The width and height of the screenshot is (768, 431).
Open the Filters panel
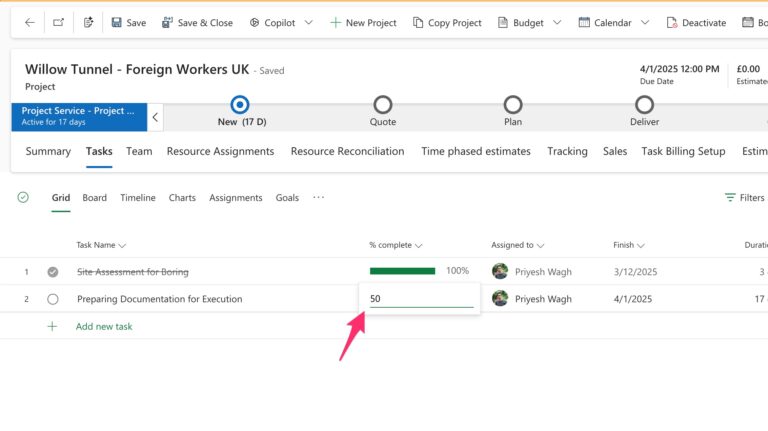click(744, 198)
